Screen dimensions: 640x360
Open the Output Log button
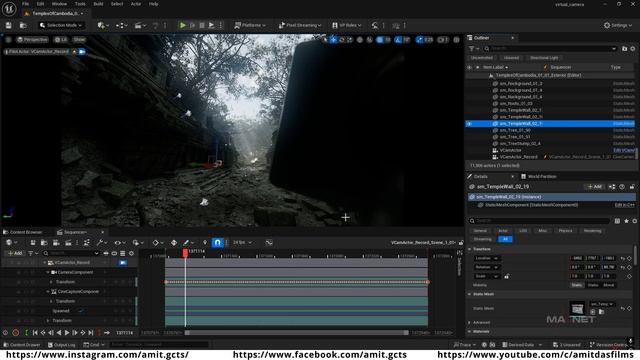tap(62, 345)
